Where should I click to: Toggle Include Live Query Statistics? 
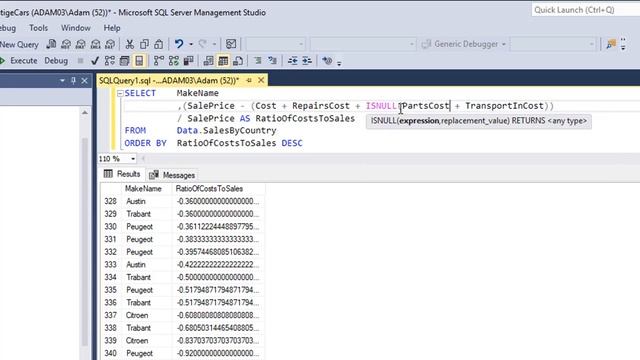tap(174, 61)
